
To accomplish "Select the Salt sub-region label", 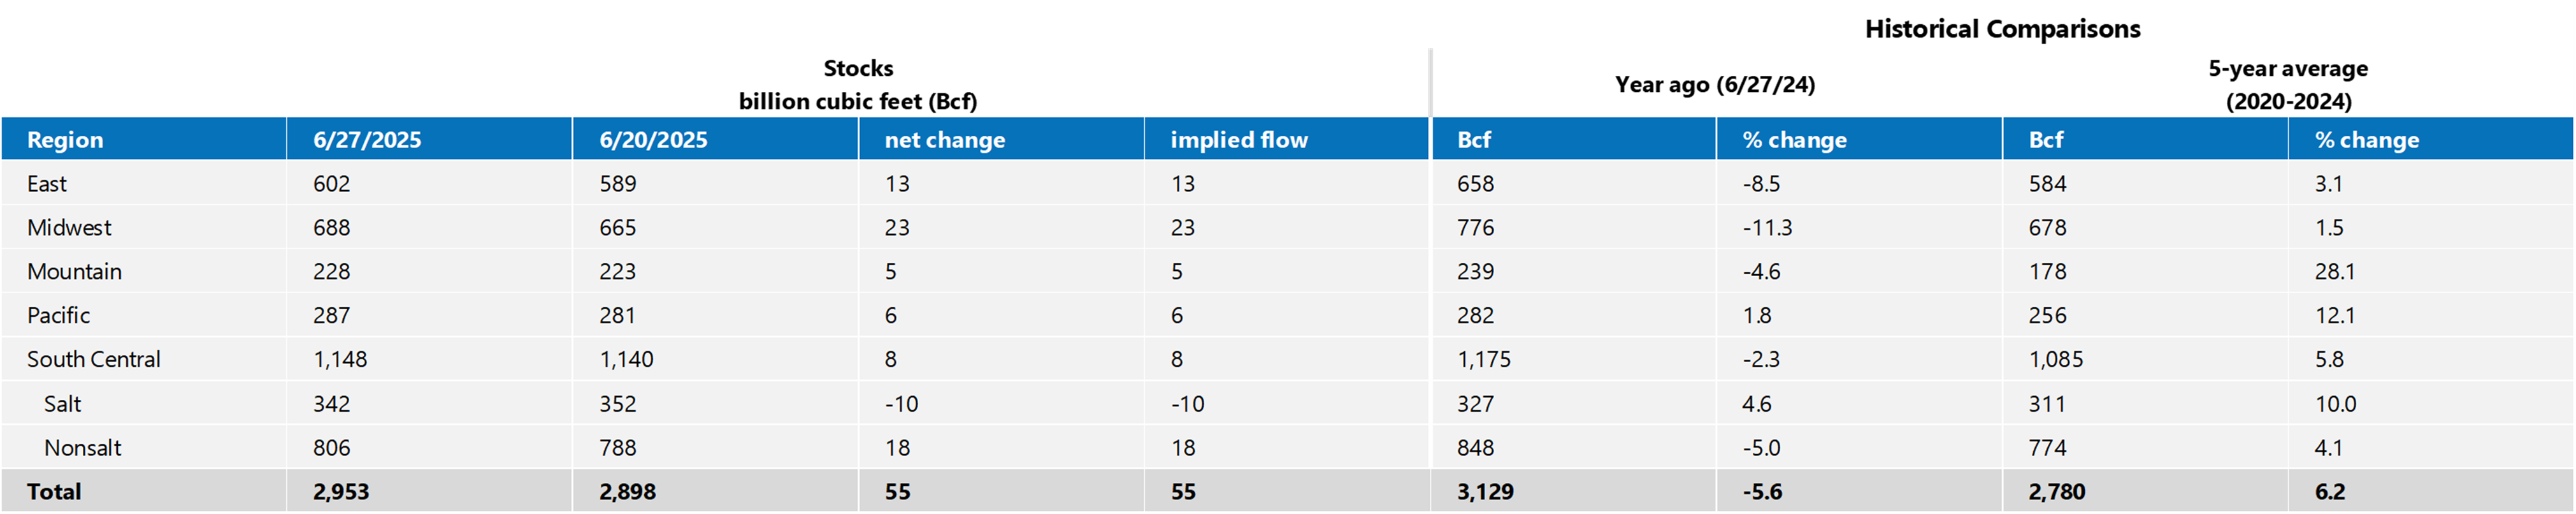I will [62, 404].
